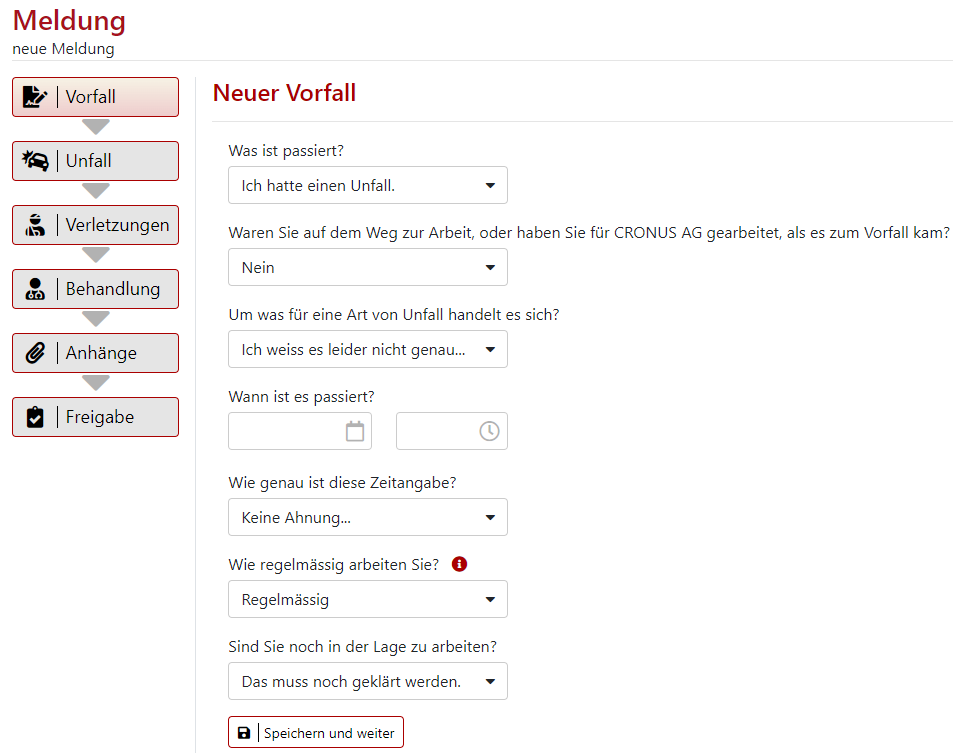
Task: Click the Unfall car crash icon
Action: coord(35,161)
